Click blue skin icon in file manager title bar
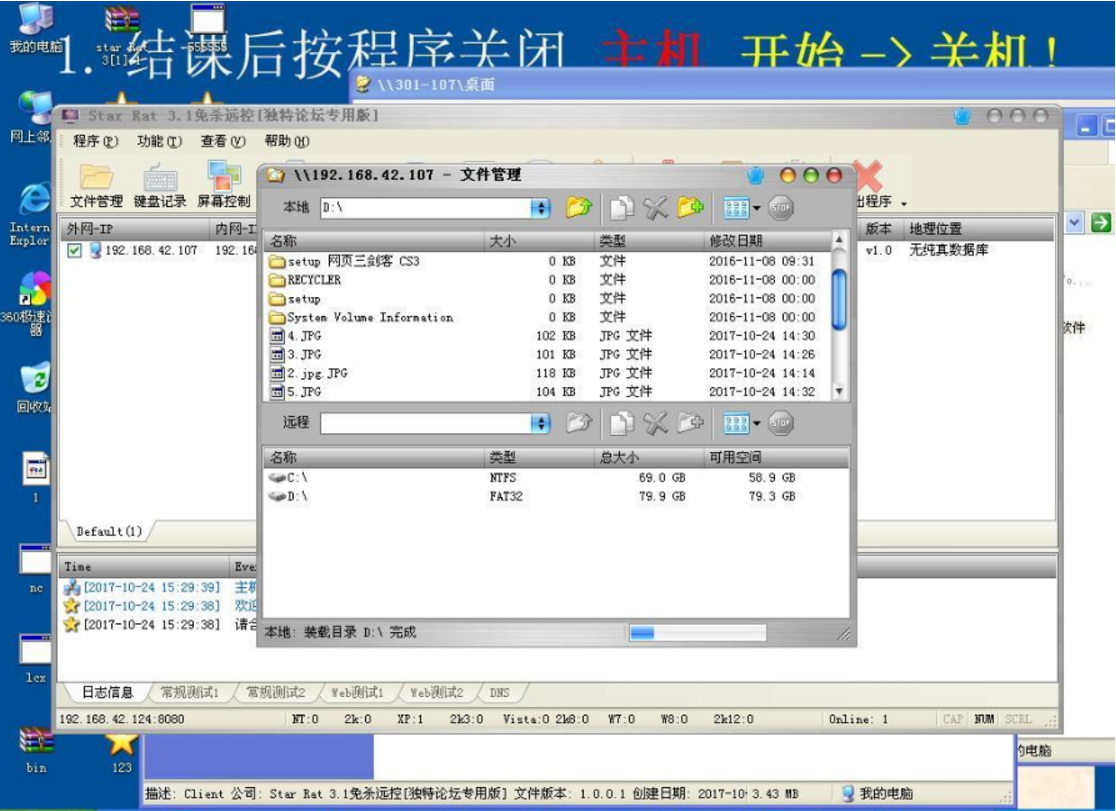 [x=755, y=175]
